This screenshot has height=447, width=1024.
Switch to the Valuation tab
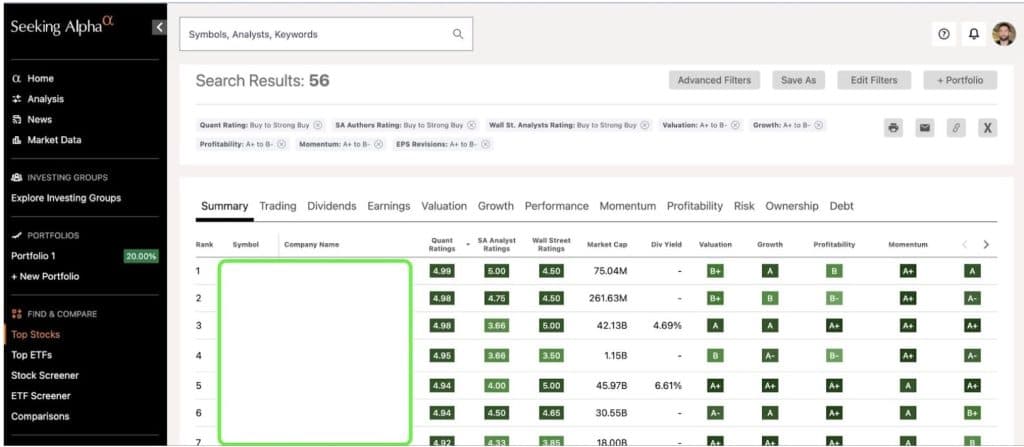coord(444,206)
